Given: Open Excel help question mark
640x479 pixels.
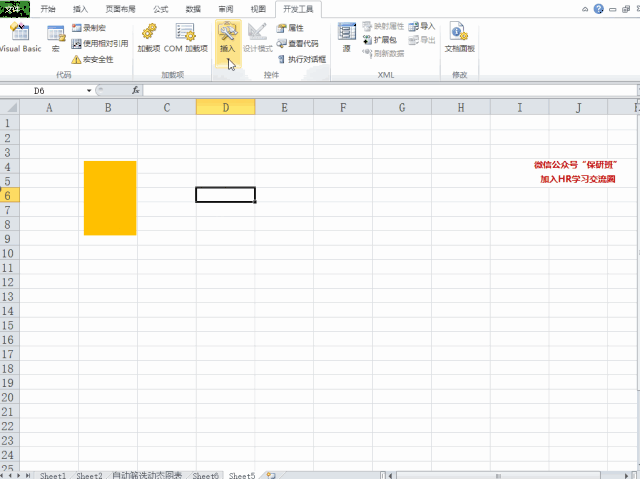Looking at the screenshot, I should [x=598, y=9].
